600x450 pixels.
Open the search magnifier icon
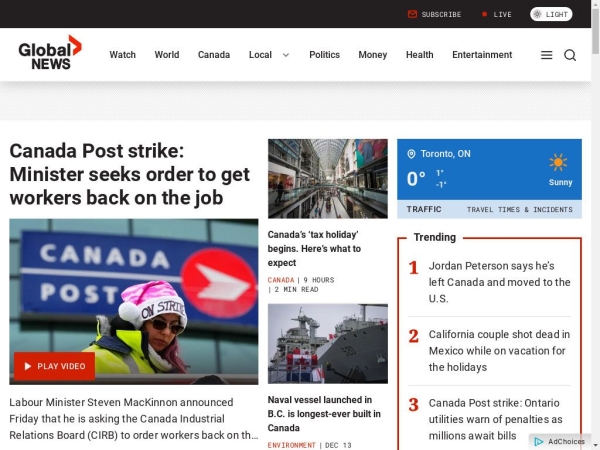(570, 55)
